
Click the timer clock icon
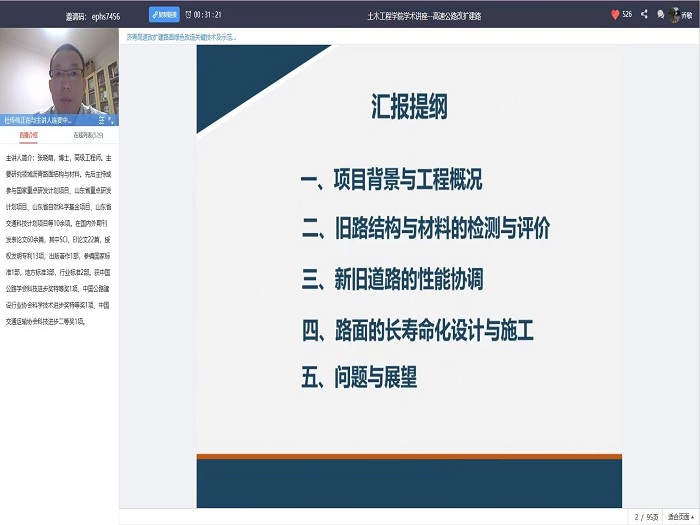(189, 15)
